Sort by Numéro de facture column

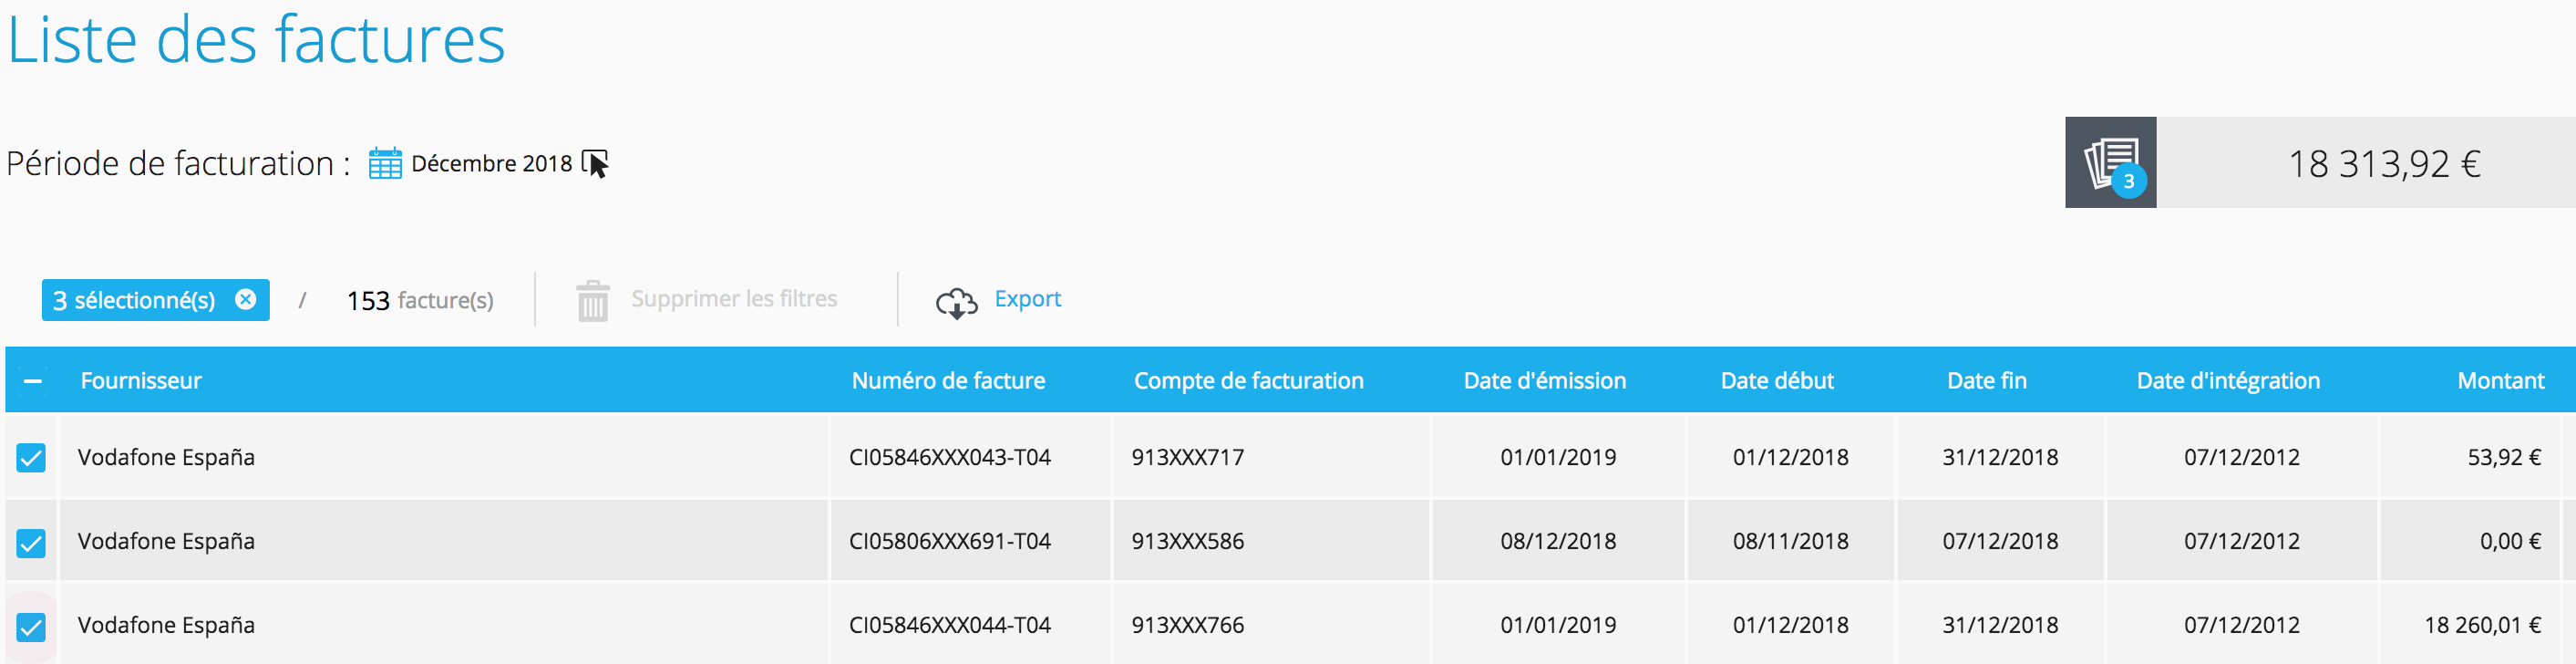point(948,381)
